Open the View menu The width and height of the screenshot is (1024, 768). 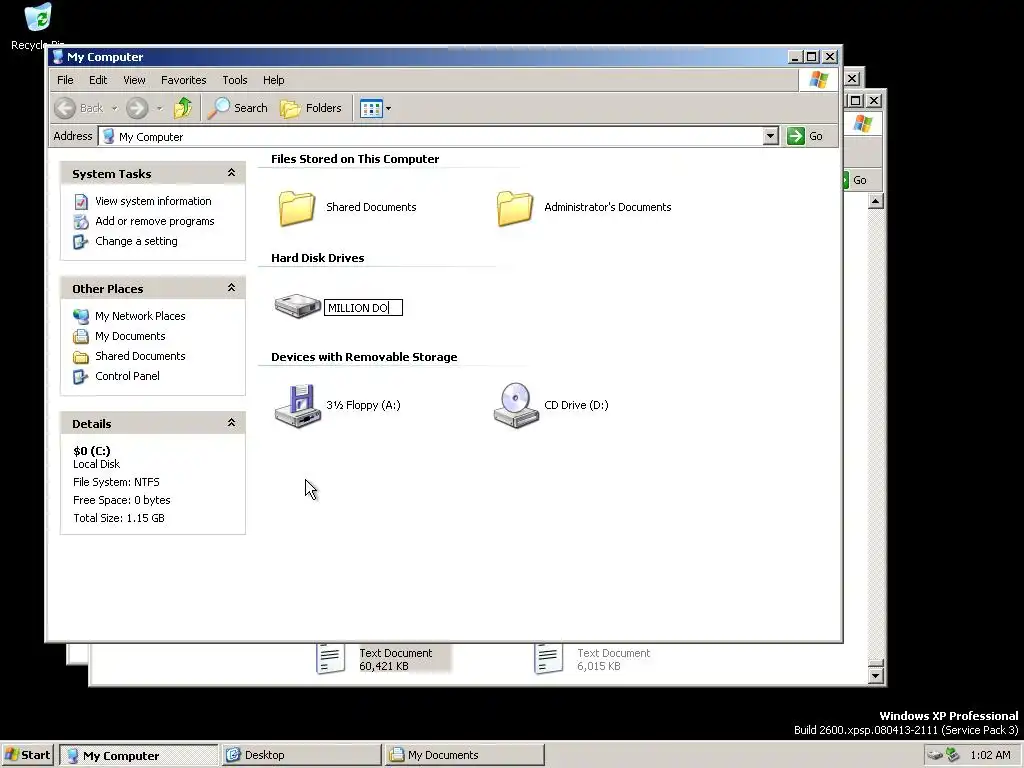pyautogui.click(x=135, y=80)
